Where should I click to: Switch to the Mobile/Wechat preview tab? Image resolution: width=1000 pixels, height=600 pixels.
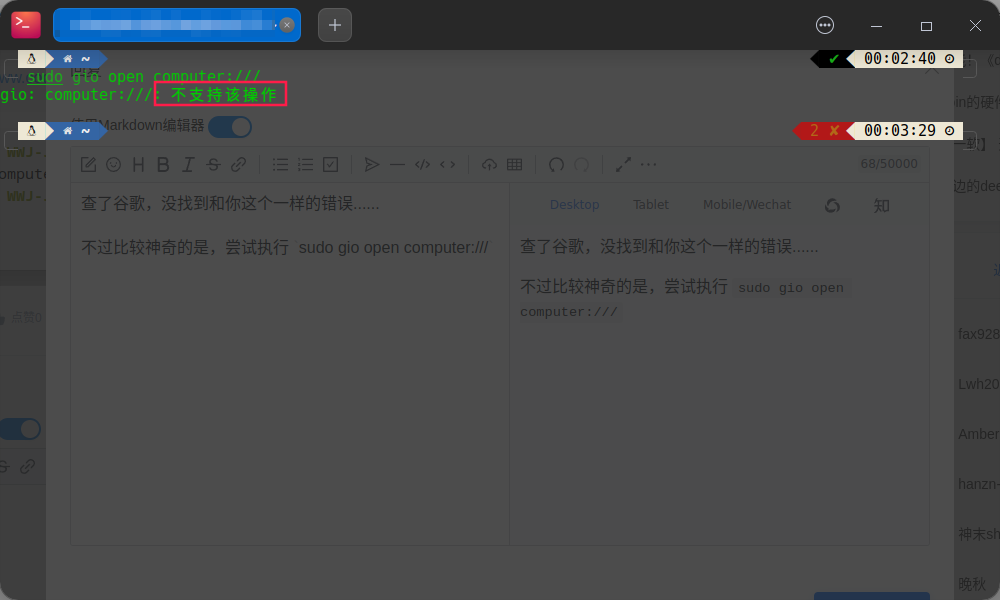(x=746, y=204)
